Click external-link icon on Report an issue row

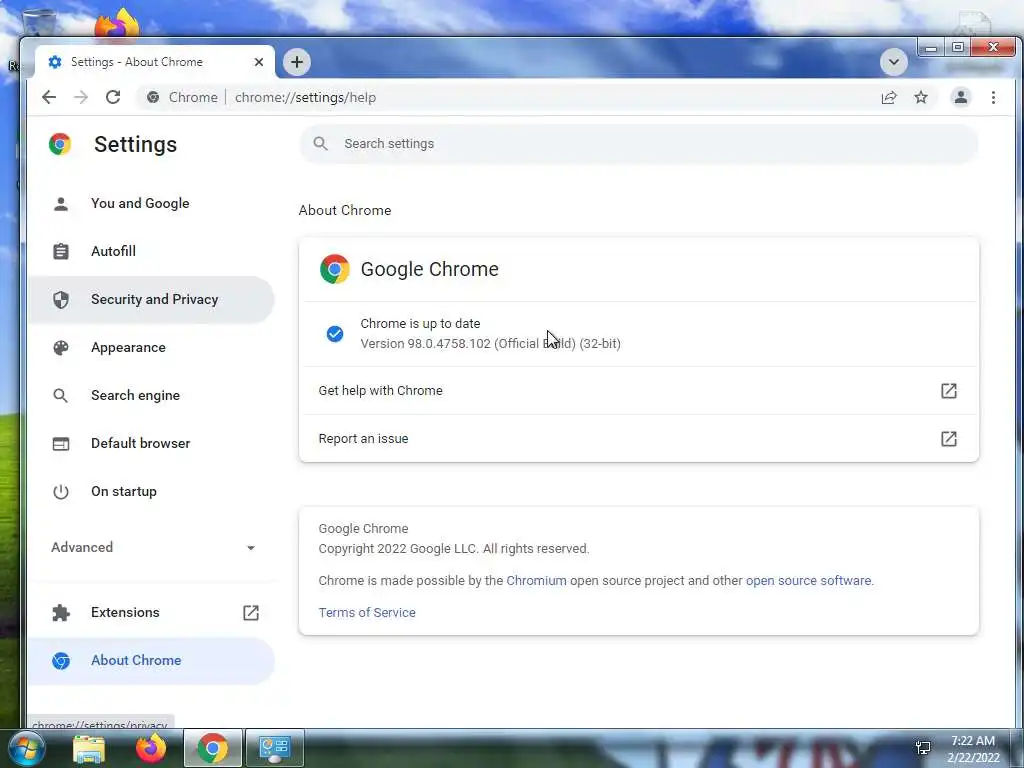(949, 439)
